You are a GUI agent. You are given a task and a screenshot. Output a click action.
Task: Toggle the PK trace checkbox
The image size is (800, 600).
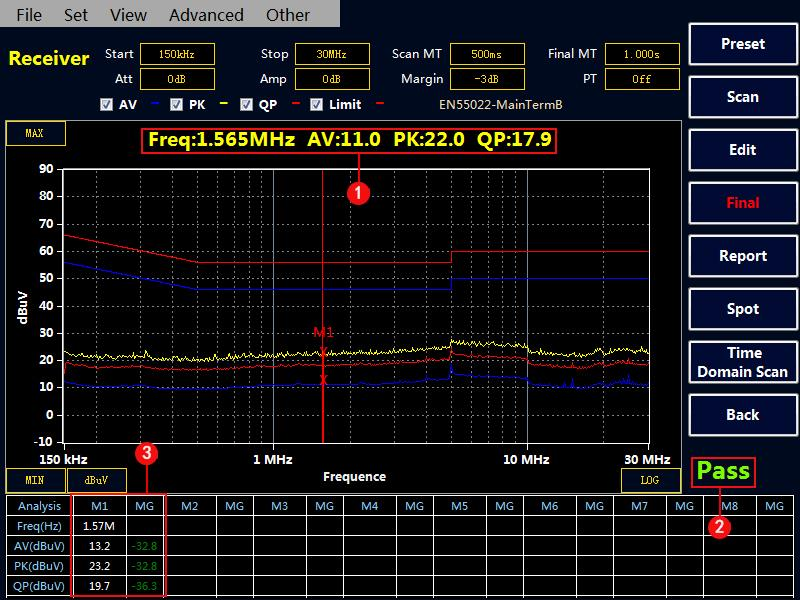176,104
